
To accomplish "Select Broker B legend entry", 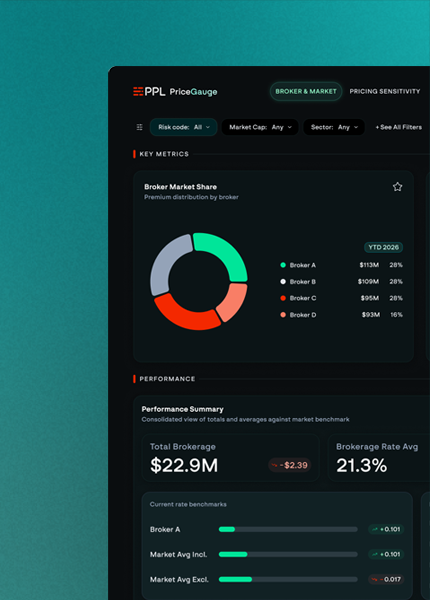I will (x=298, y=282).
